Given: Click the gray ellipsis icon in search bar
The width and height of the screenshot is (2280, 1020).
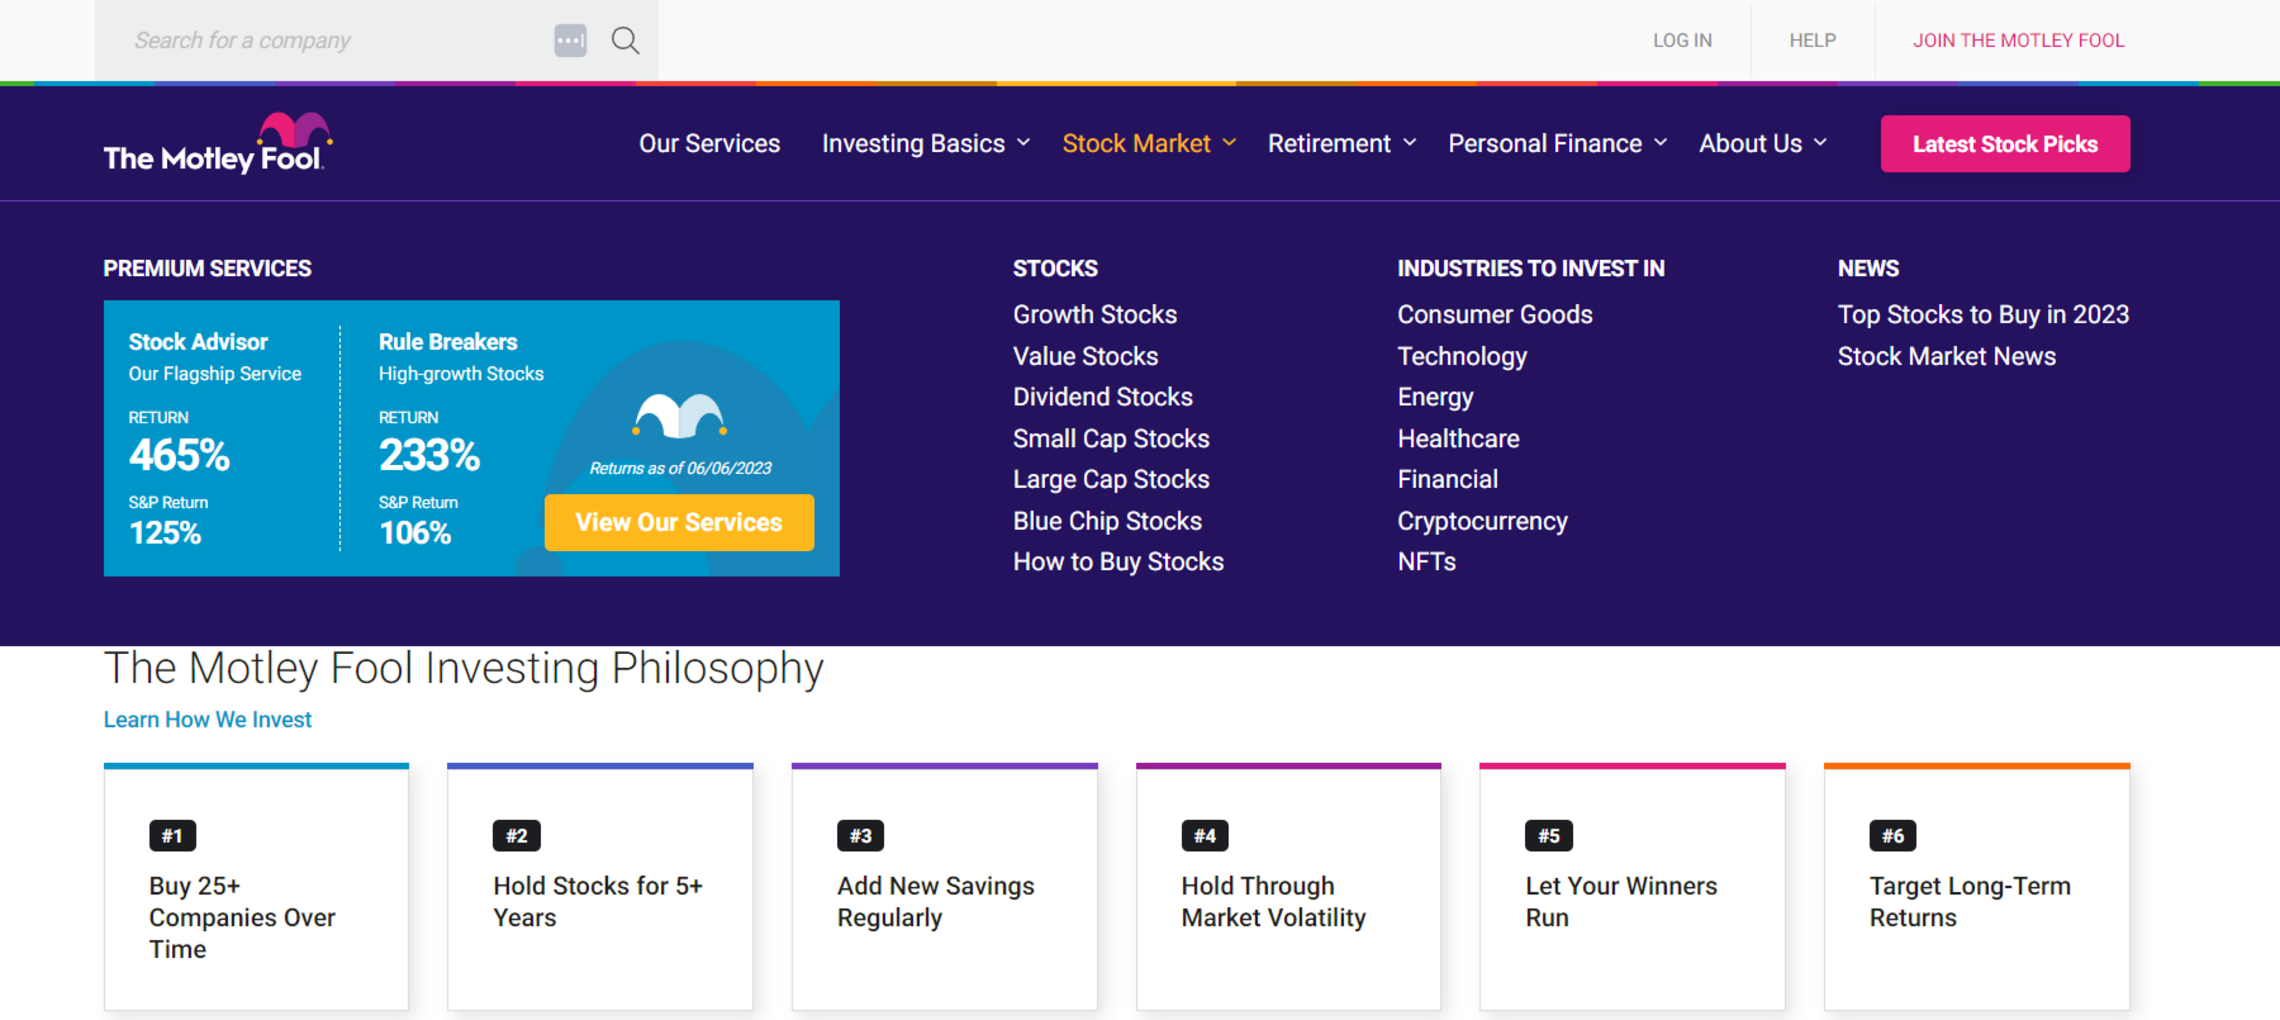Looking at the screenshot, I should coord(570,41).
